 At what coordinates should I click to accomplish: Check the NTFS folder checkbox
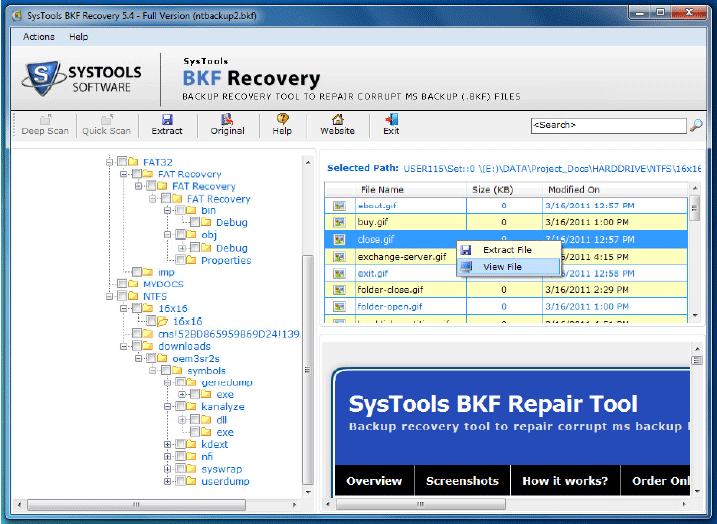(x=122, y=296)
